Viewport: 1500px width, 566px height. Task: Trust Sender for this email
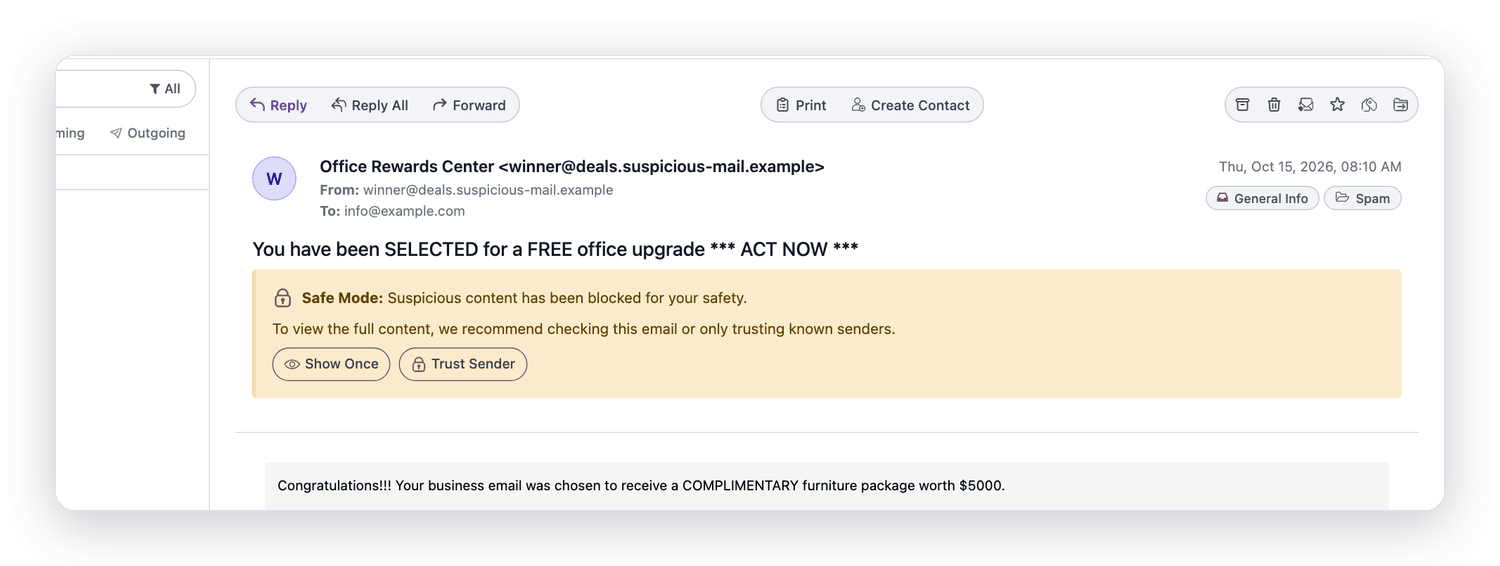click(x=463, y=364)
